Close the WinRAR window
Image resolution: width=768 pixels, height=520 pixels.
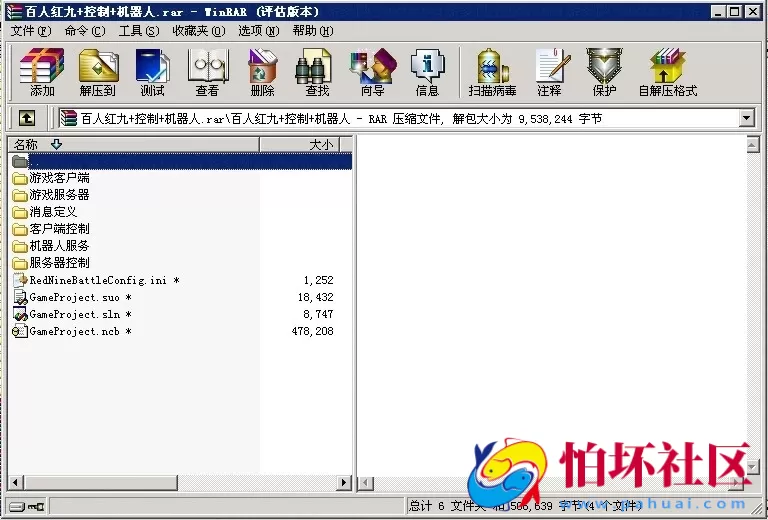(x=753, y=11)
